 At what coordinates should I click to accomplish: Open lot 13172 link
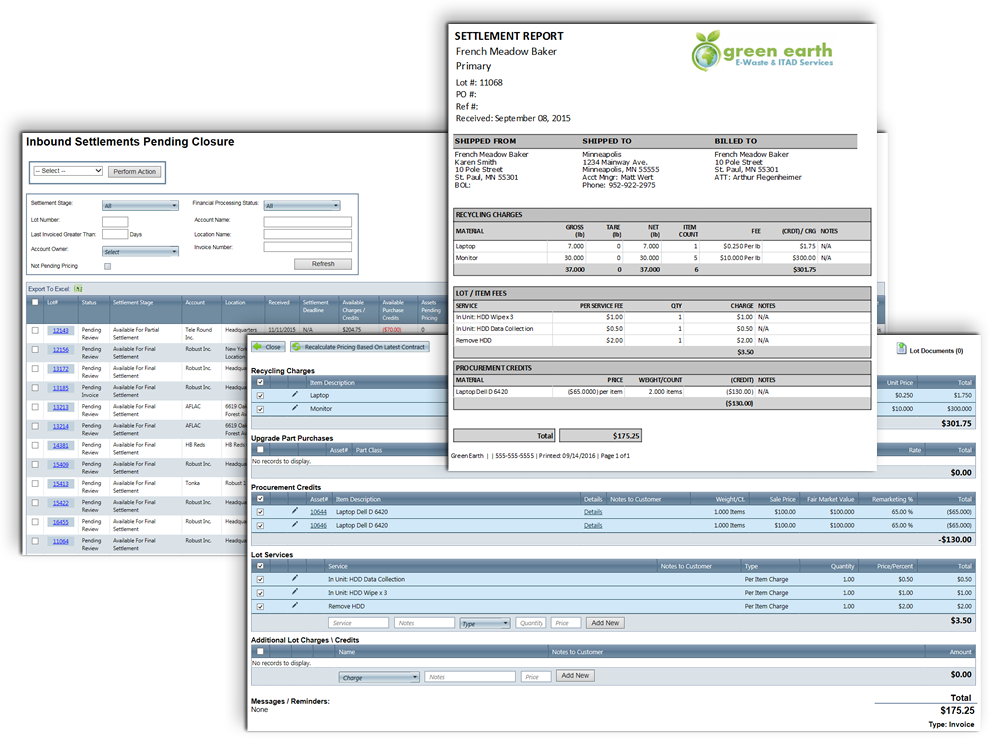click(61, 369)
